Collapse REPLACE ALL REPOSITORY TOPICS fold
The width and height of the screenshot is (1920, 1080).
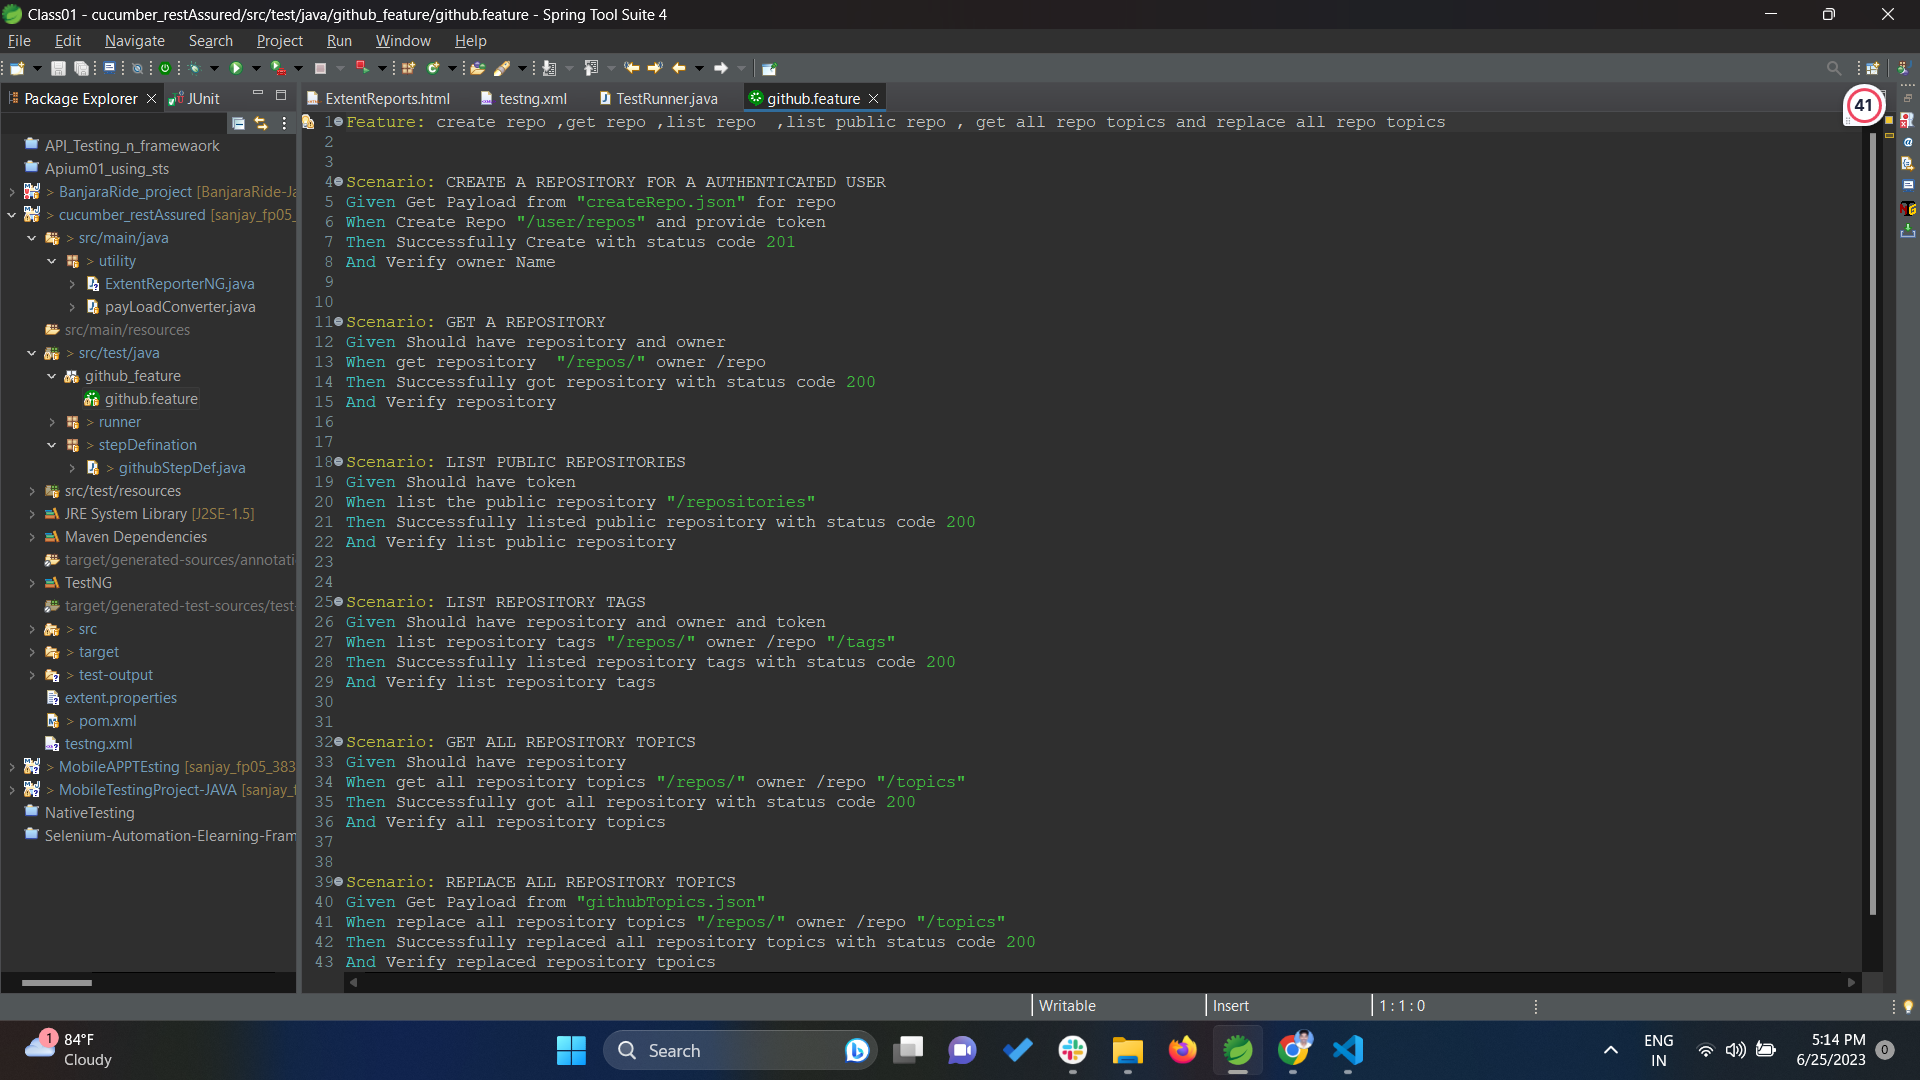point(339,882)
